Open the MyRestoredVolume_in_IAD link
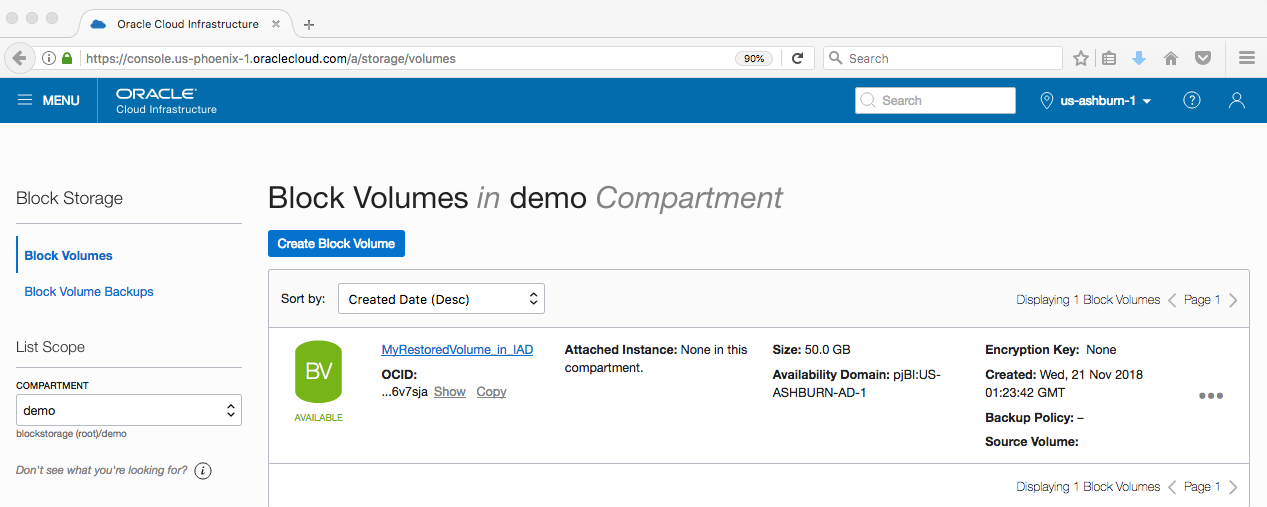Screen dimensions: 1267x507 pos(457,350)
